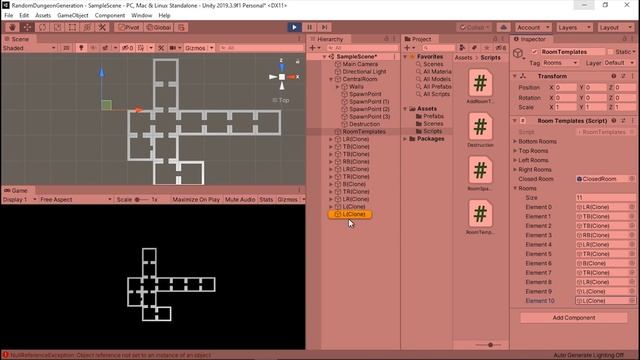Select the Hand tool in toolbar

pyautogui.click(x=12, y=27)
